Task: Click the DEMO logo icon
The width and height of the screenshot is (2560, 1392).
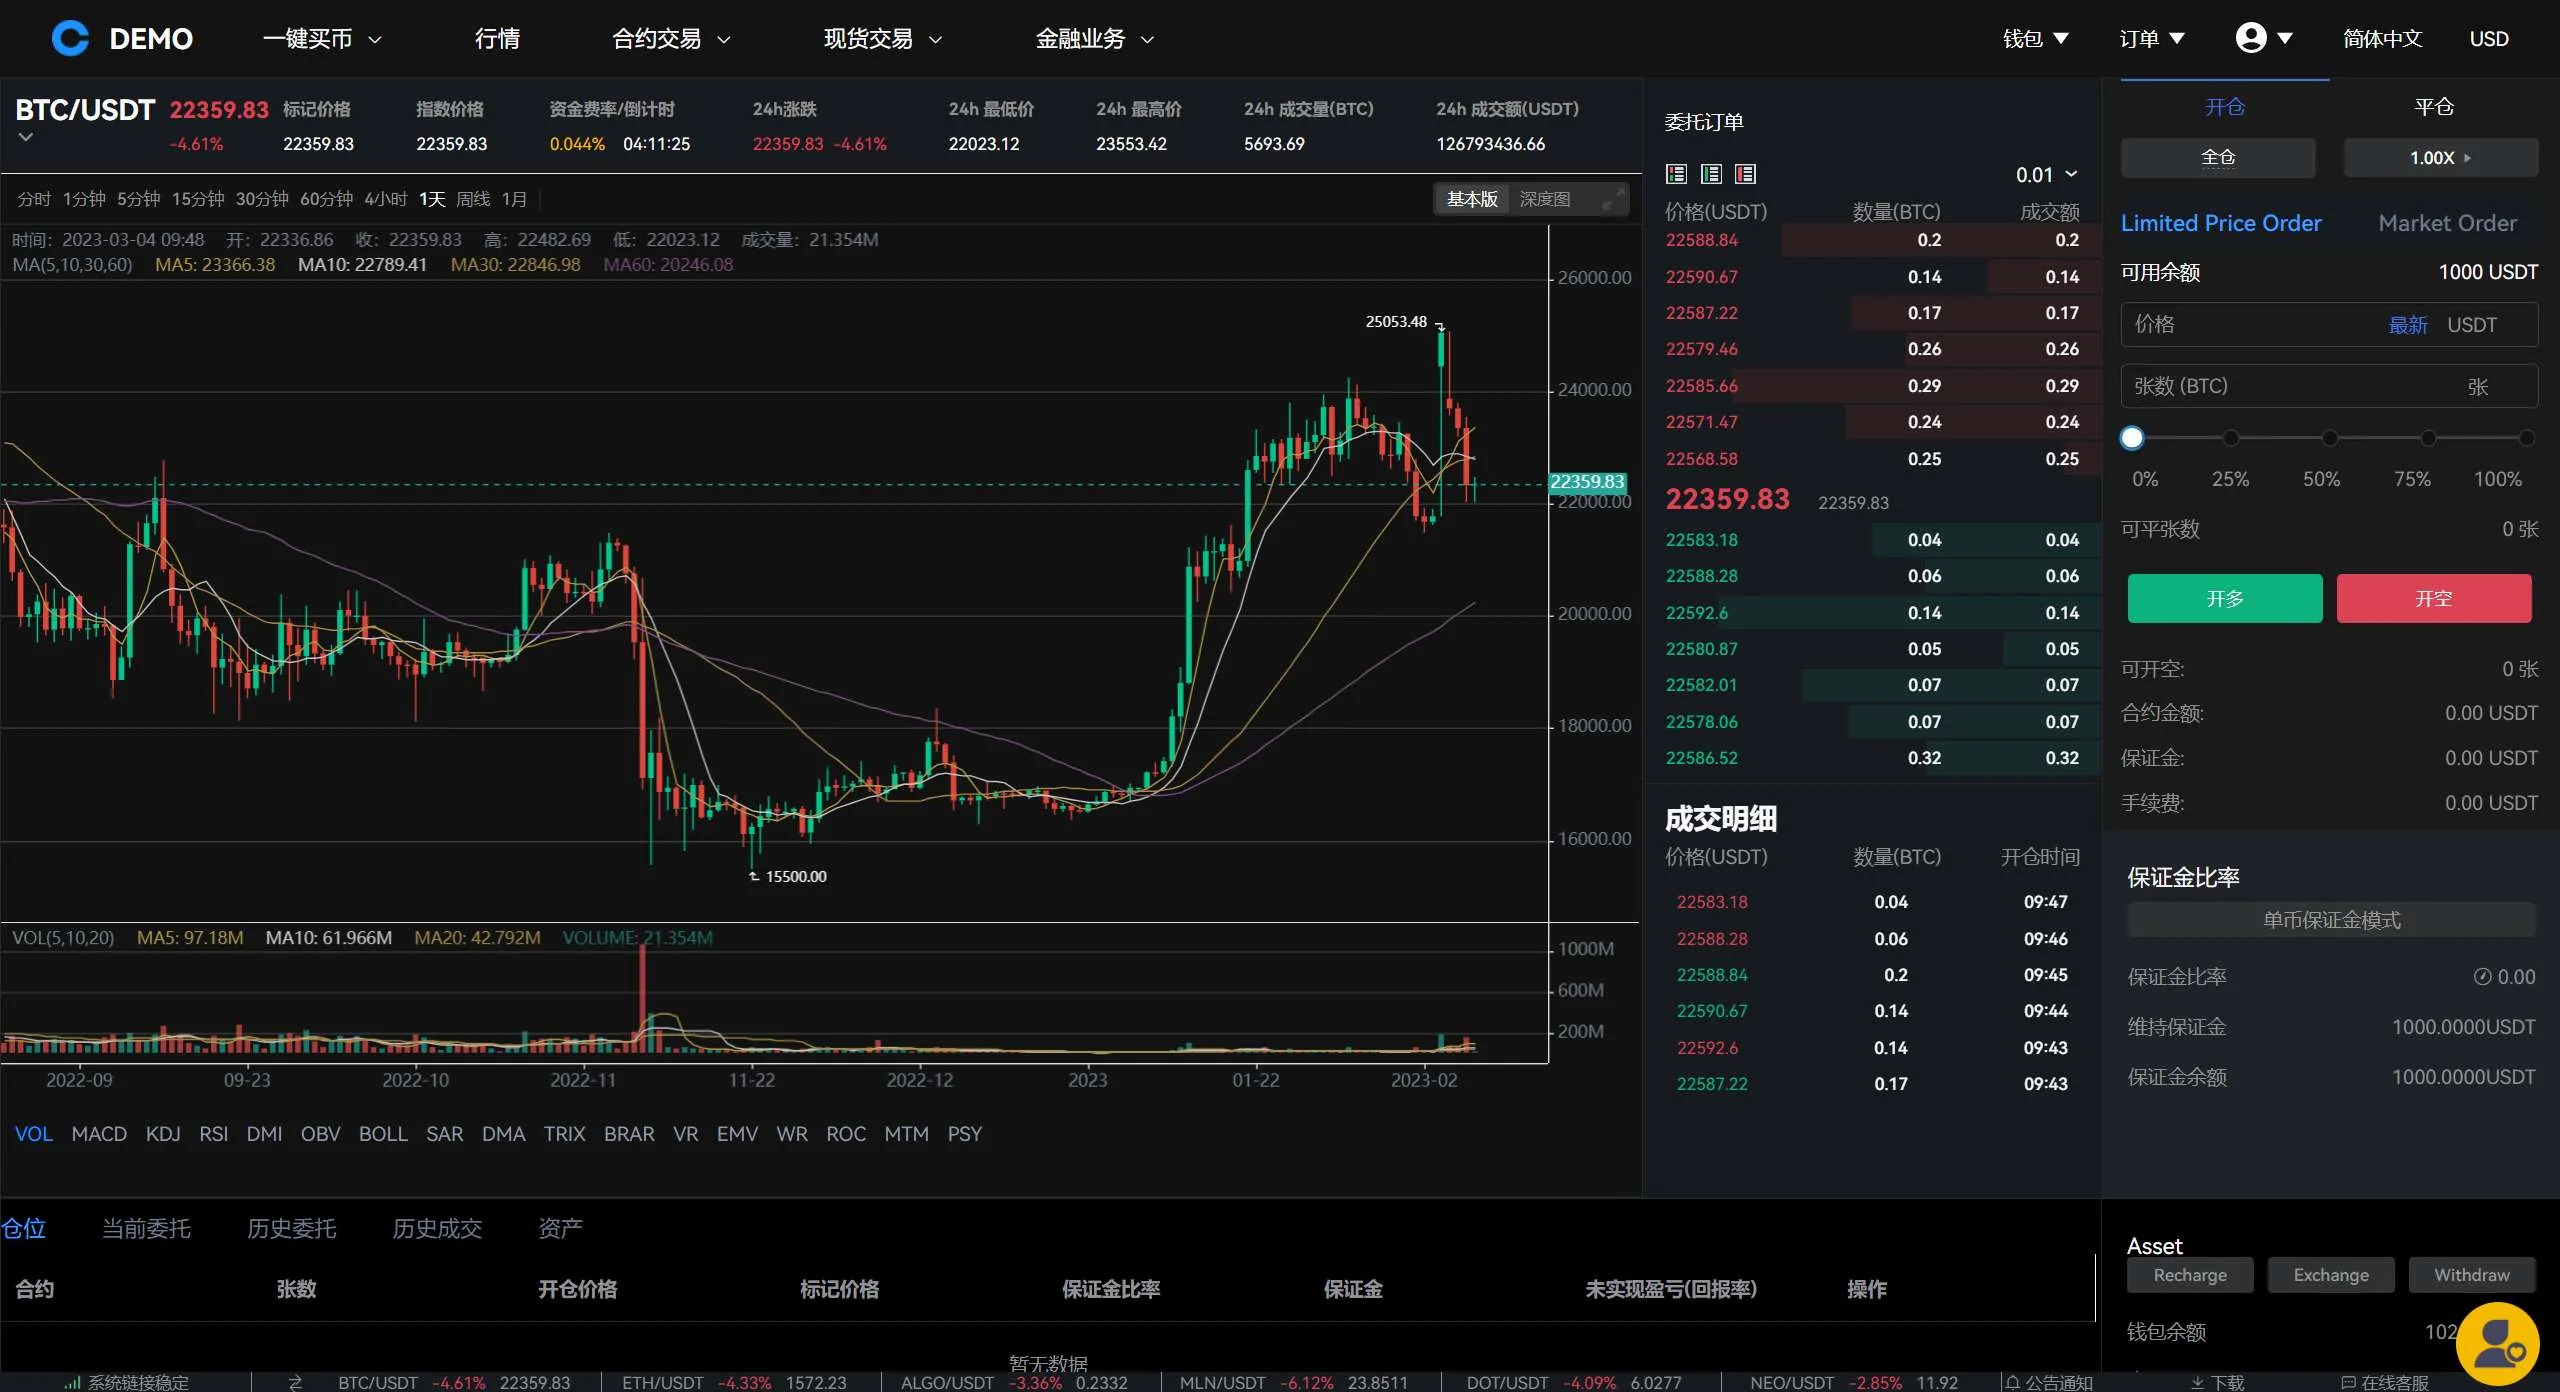Action: [70, 38]
